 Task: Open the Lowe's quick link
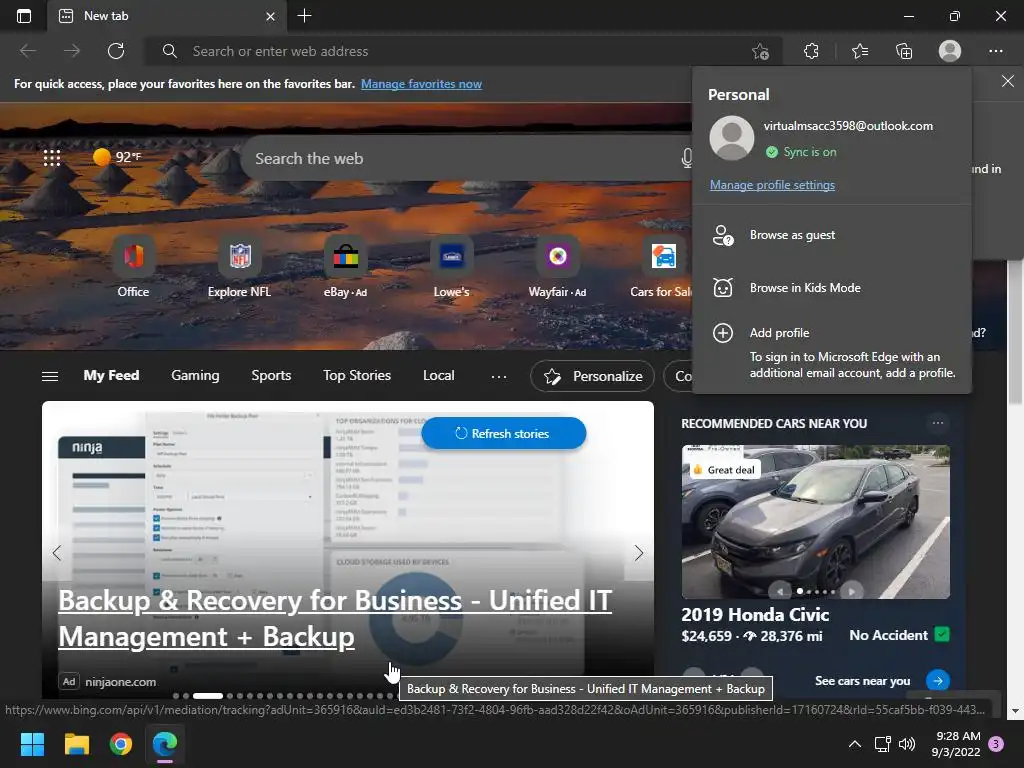pyautogui.click(x=451, y=268)
